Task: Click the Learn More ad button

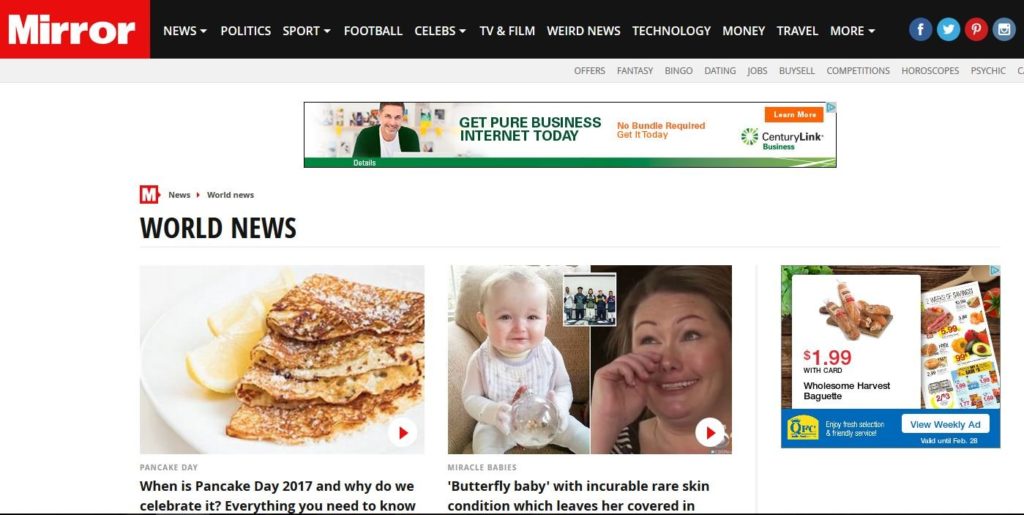Action: (x=794, y=114)
